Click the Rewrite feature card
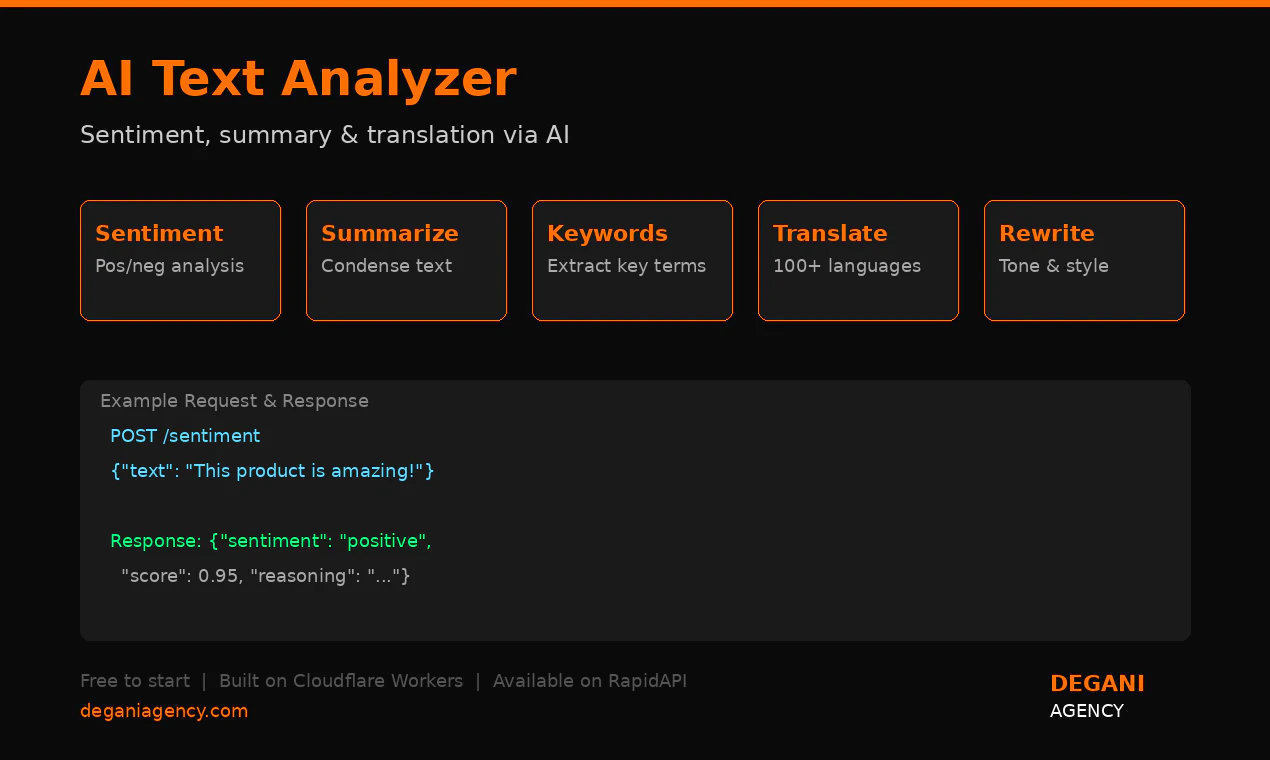This screenshot has width=1270, height=760. pyautogui.click(x=1084, y=260)
